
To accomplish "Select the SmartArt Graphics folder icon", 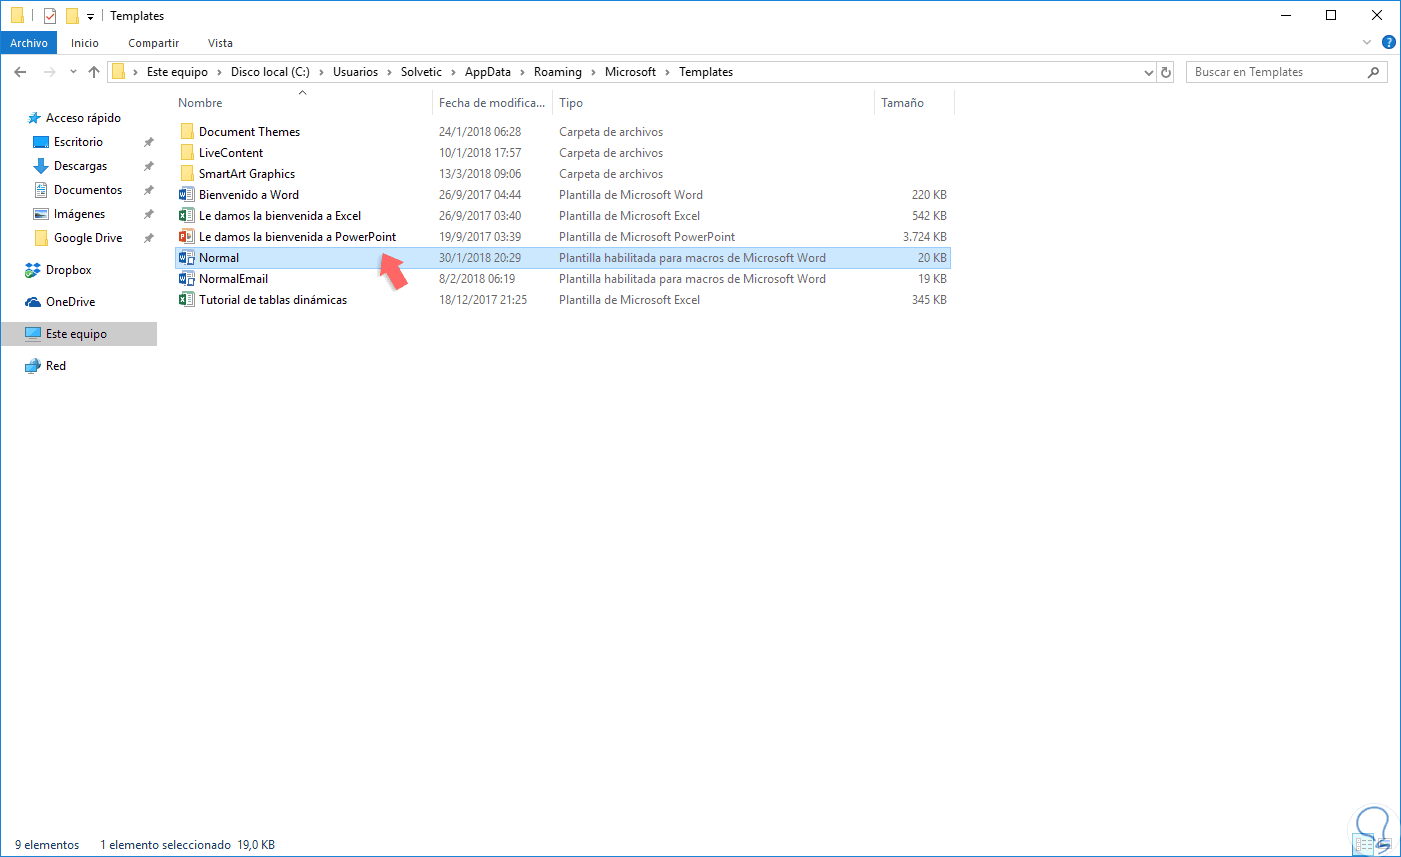I will point(187,174).
